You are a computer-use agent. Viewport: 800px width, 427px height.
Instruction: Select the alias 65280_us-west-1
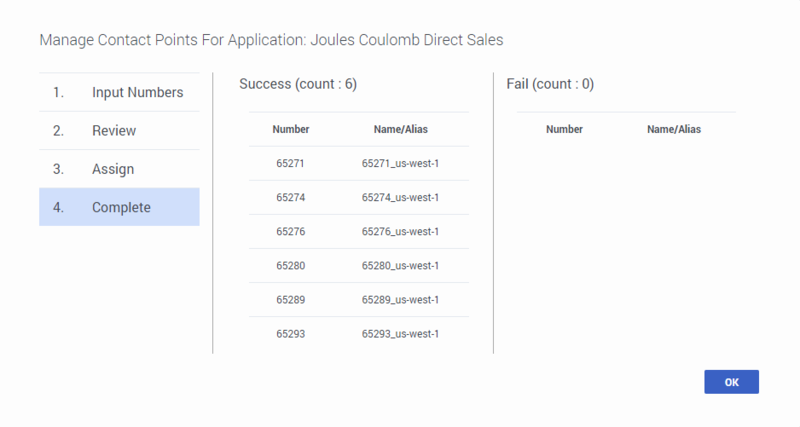tap(400, 266)
